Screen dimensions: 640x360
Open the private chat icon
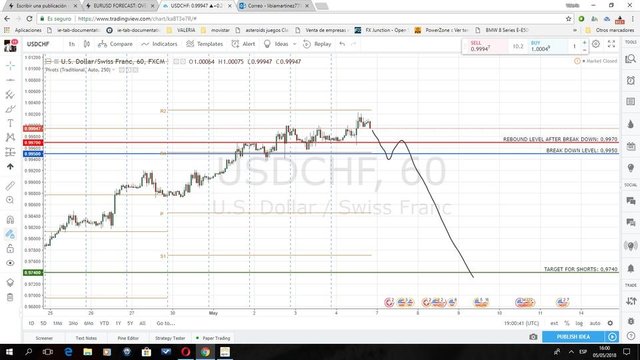pyautogui.click(x=631, y=222)
